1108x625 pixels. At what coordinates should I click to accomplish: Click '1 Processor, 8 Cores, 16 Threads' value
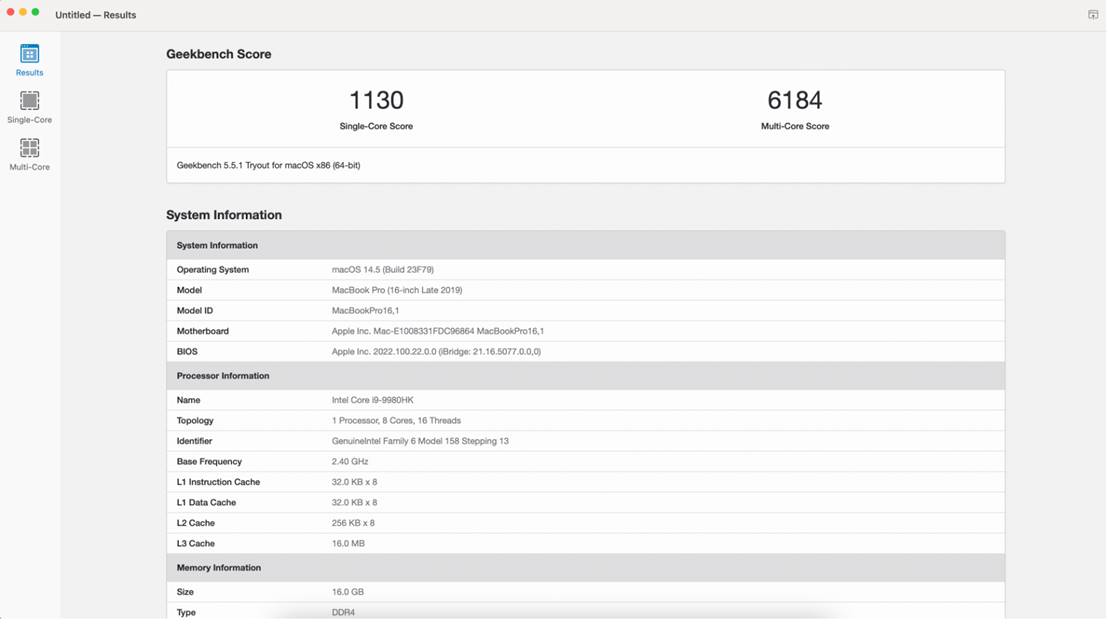[396, 421]
